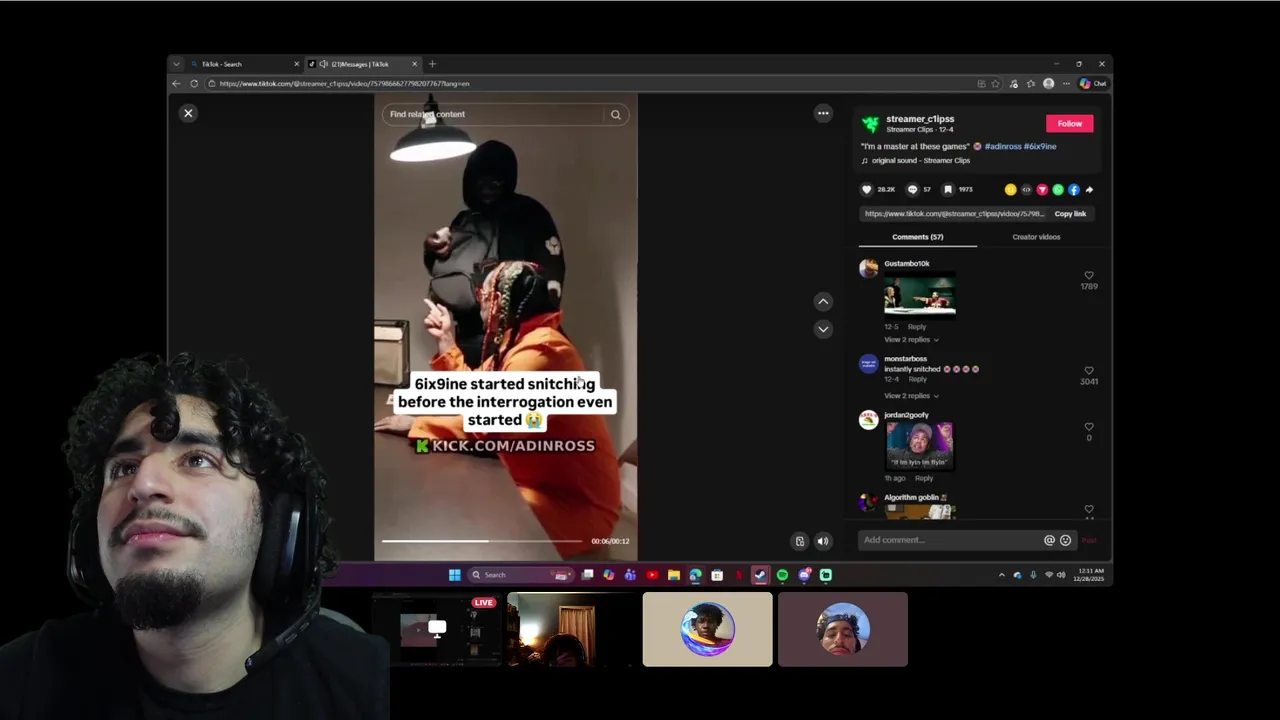This screenshot has width=1280, height=720.
Task: Open browser settings and more menu
Action: [1066, 84]
